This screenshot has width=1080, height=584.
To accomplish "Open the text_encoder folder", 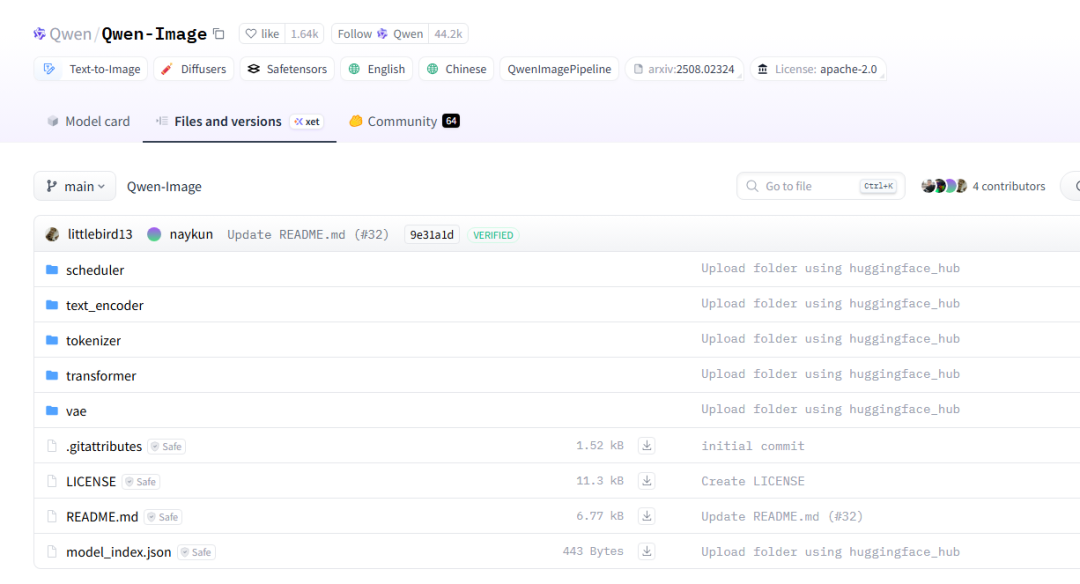I will click(x=105, y=305).
